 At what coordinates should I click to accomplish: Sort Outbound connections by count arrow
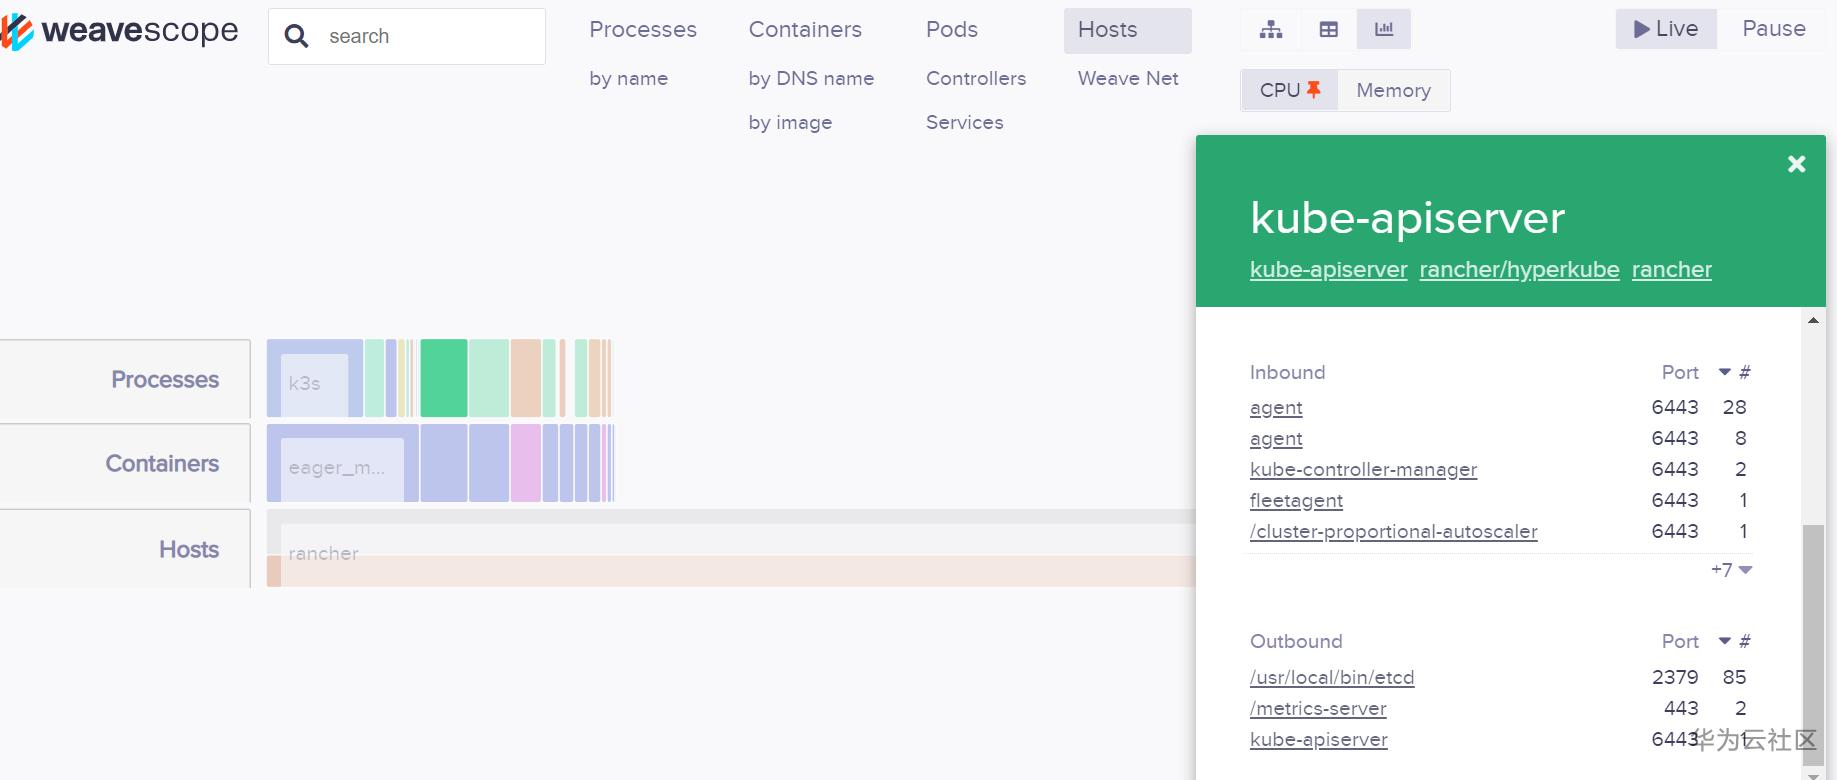tap(1725, 641)
